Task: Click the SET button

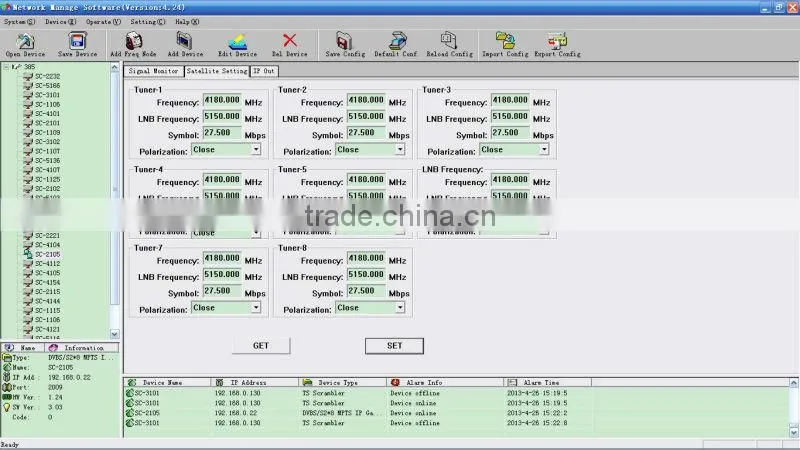Action: pos(394,345)
